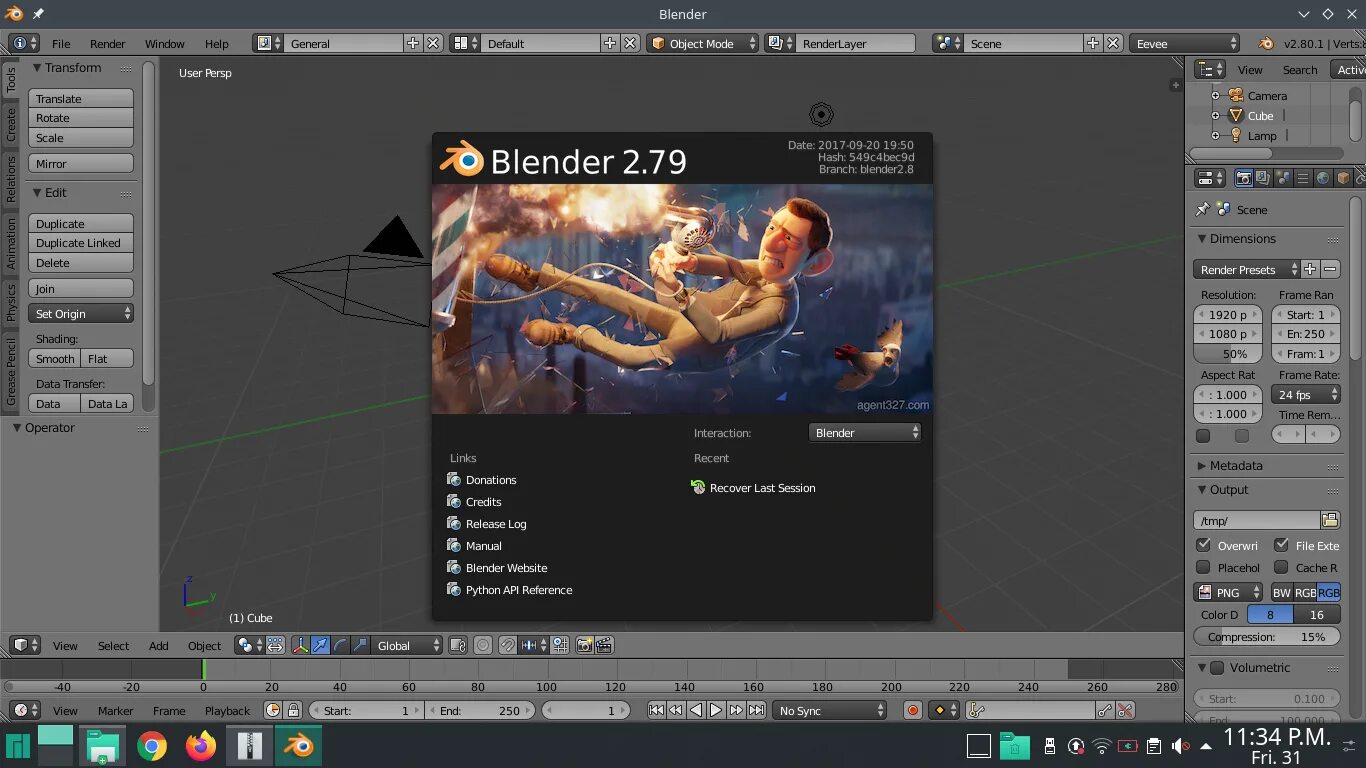Open the 24 fps frame rate dropdown
The width and height of the screenshot is (1366, 768).
1306,394
